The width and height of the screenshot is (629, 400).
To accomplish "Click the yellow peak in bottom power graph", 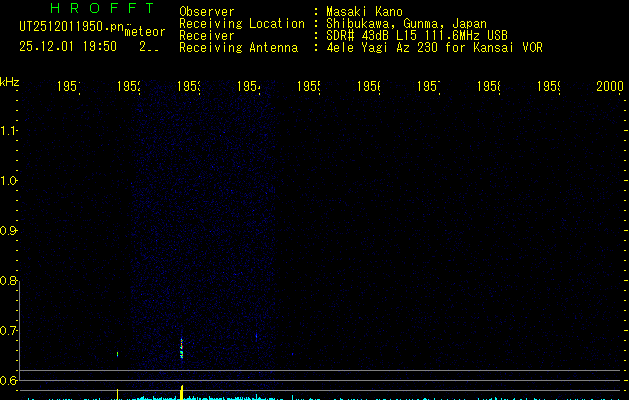I will pyautogui.click(x=181, y=390).
